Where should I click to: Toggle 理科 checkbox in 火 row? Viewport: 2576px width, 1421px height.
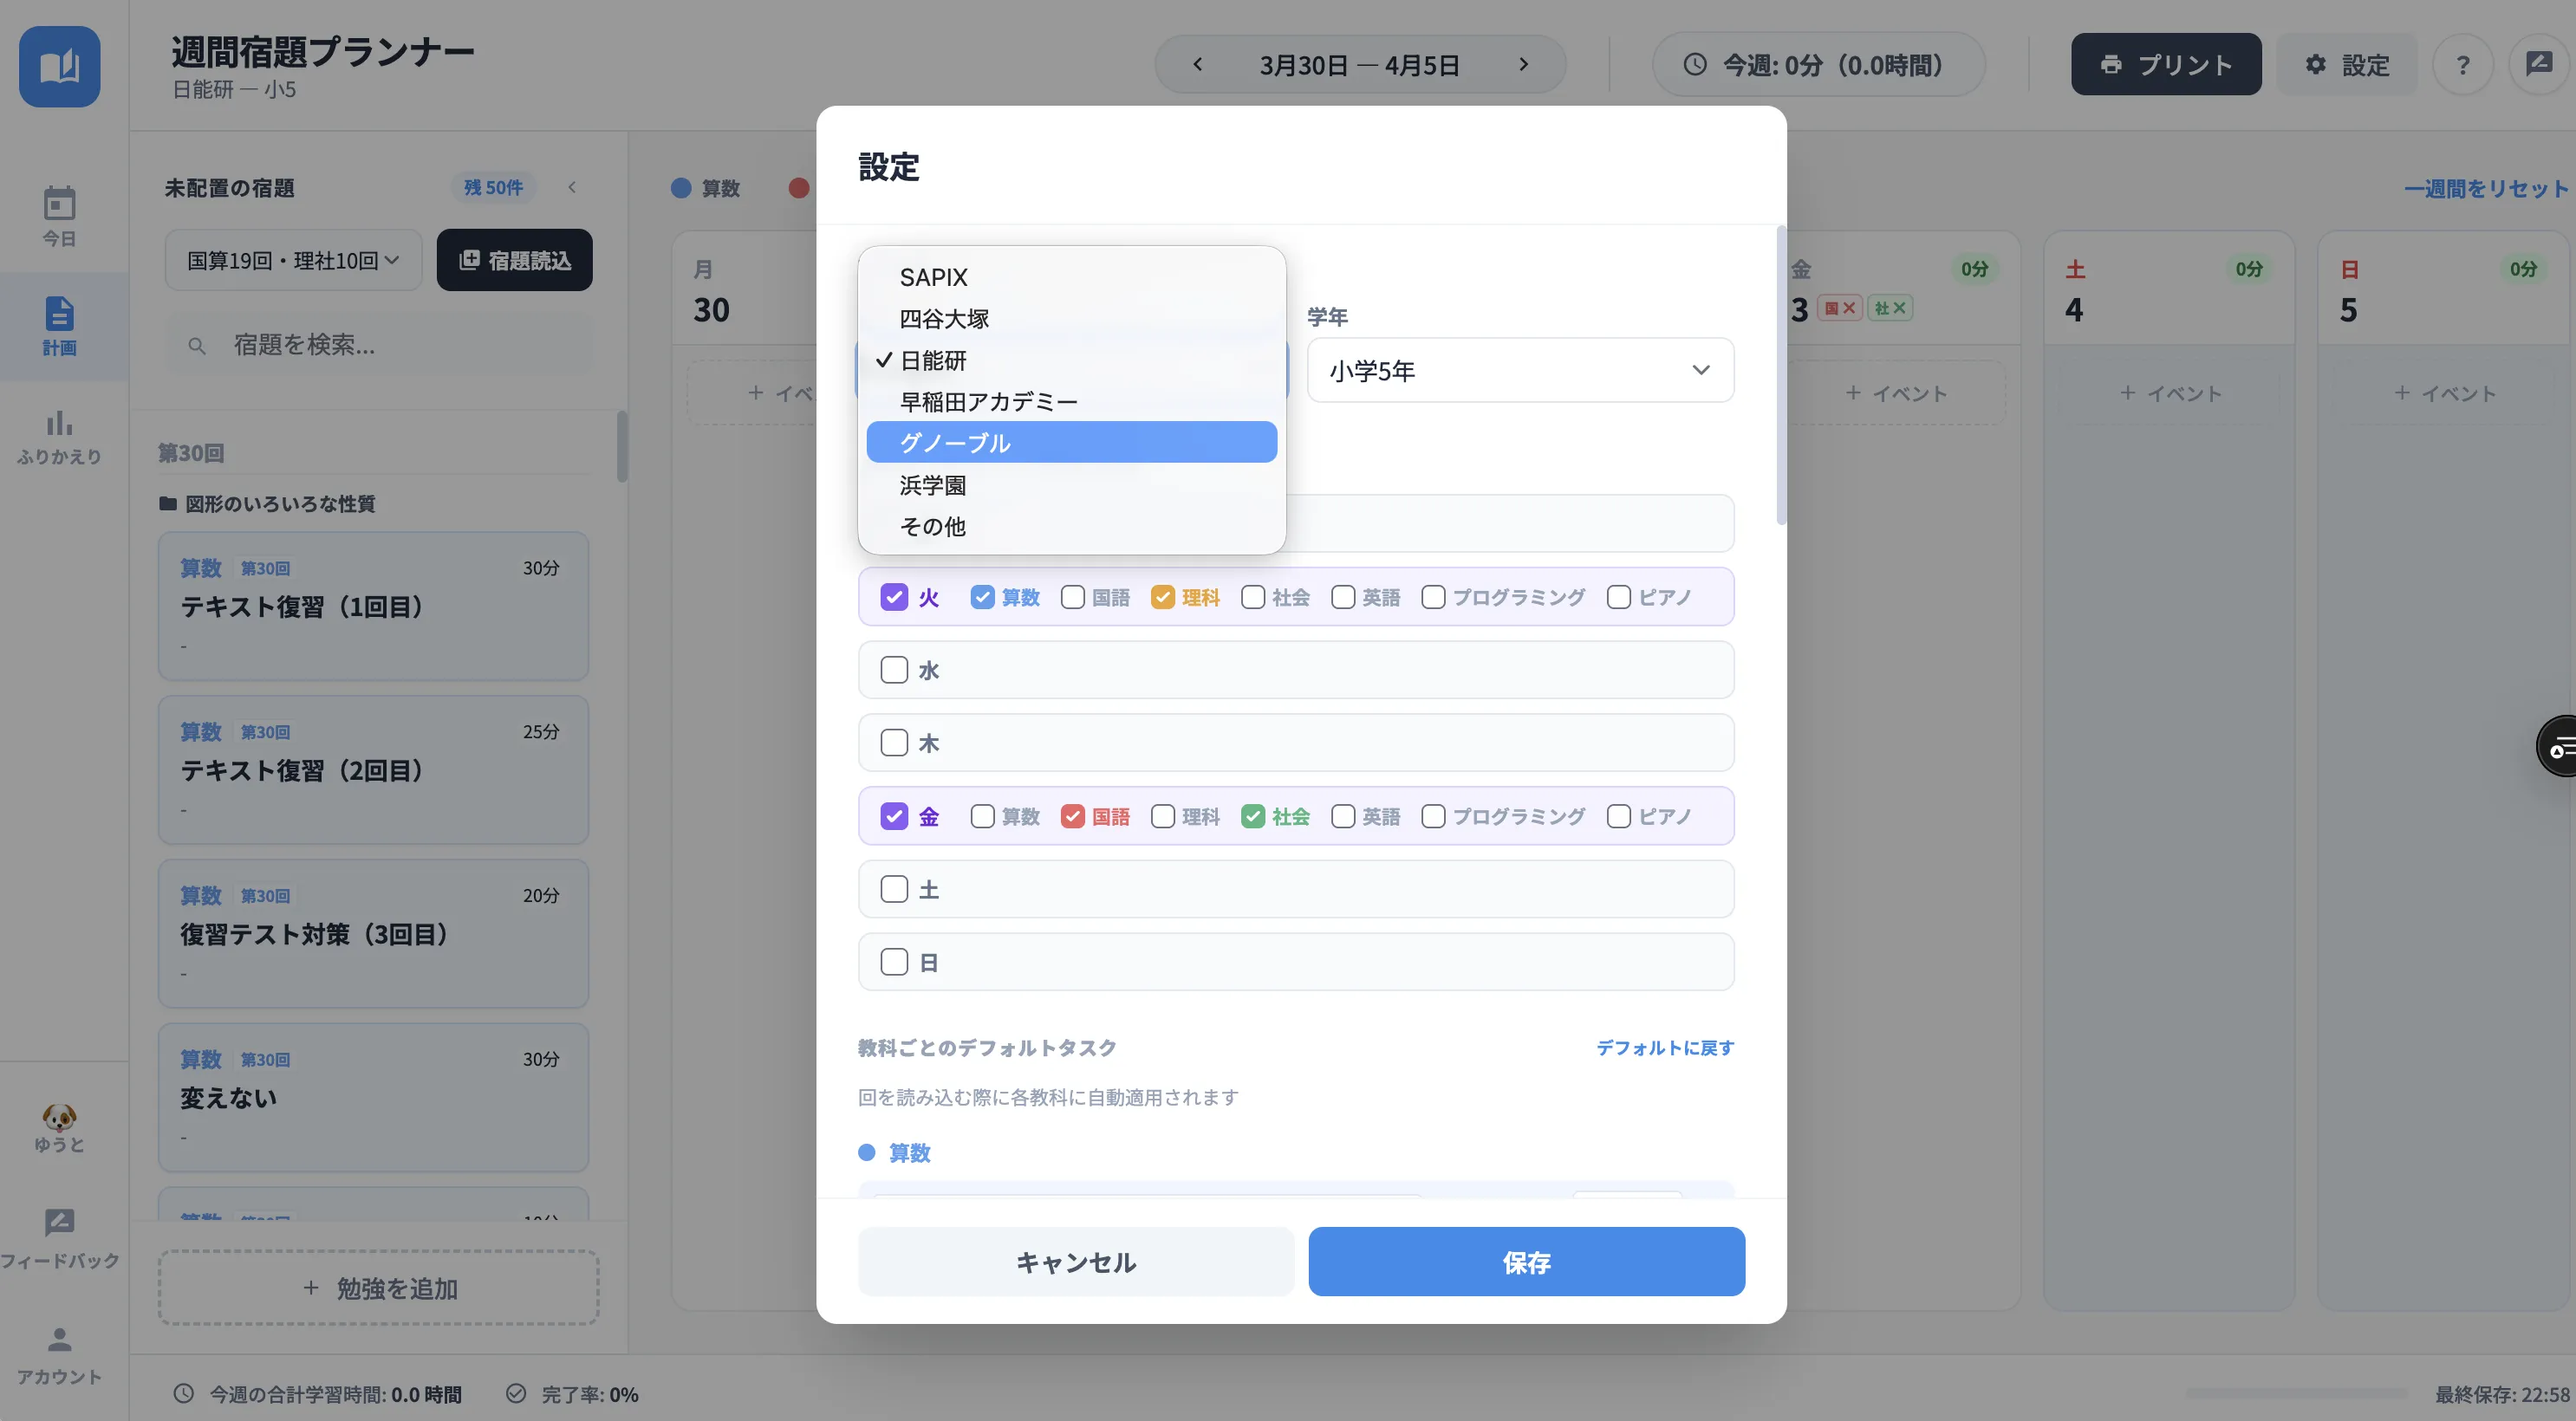[x=1163, y=597]
